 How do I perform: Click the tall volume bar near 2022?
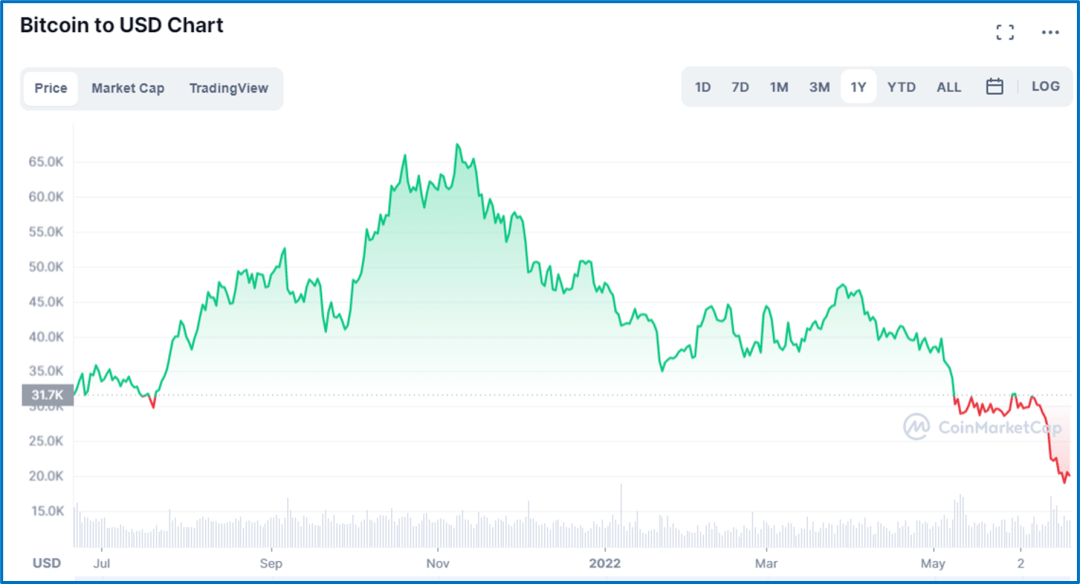(621, 515)
